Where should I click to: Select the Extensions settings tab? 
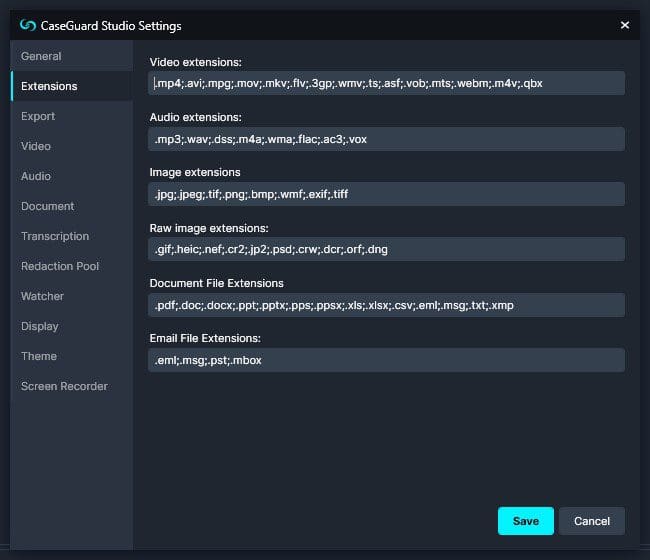pyautogui.click(x=72, y=86)
